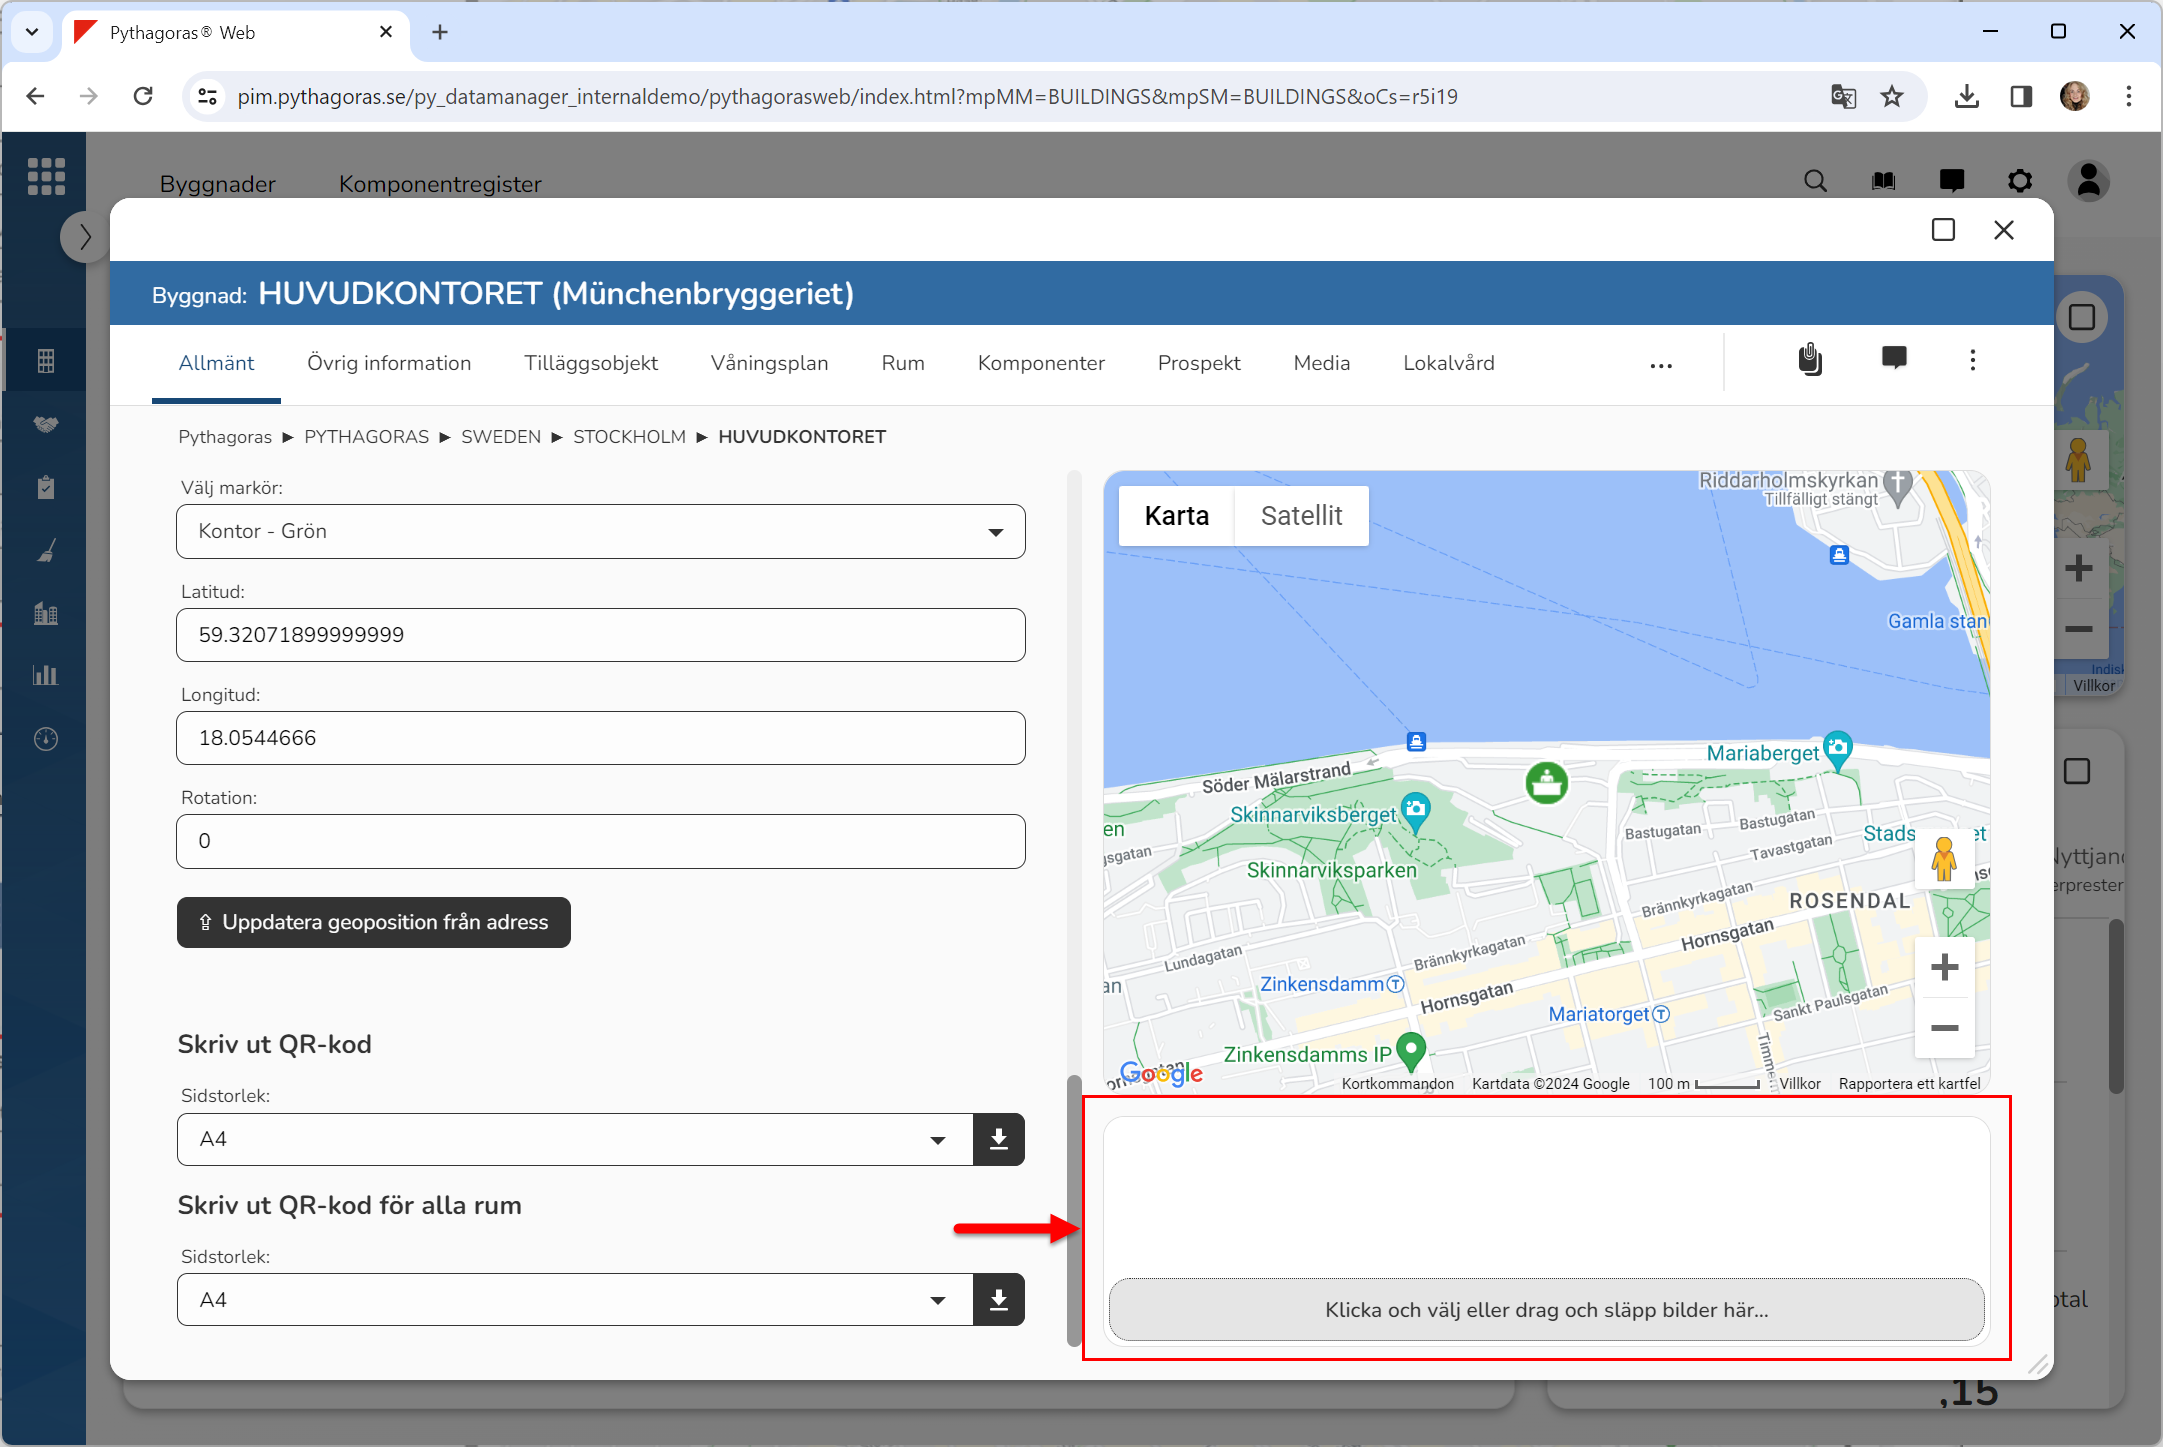
Task: Open the Välj markör dropdown
Action: (x=600, y=532)
